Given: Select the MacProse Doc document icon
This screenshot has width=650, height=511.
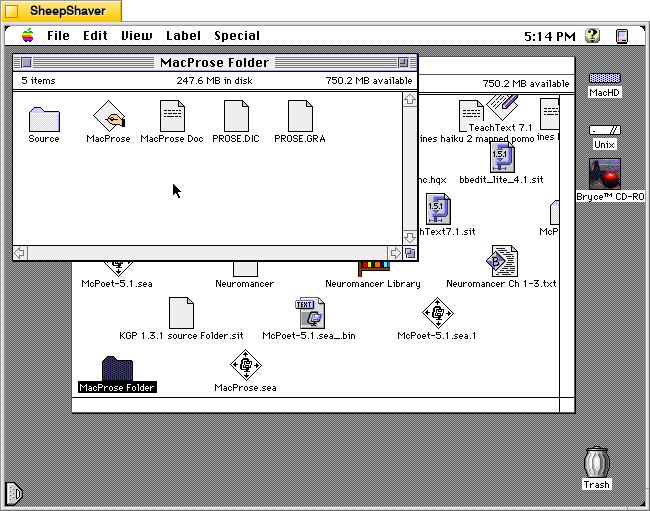Looking at the screenshot, I should pyautogui.click(x=172, y=116).
